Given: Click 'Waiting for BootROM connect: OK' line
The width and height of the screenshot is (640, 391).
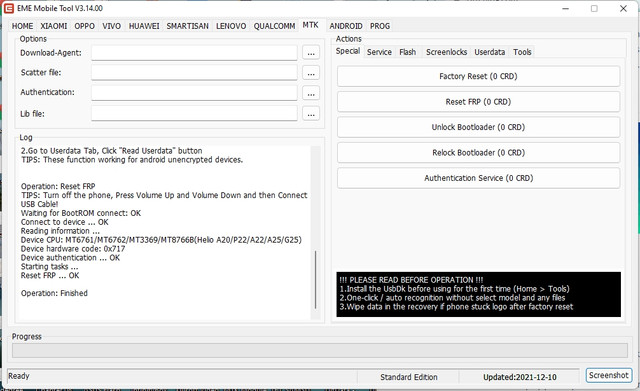Looking at the screenshot, I should coord(81,213).
